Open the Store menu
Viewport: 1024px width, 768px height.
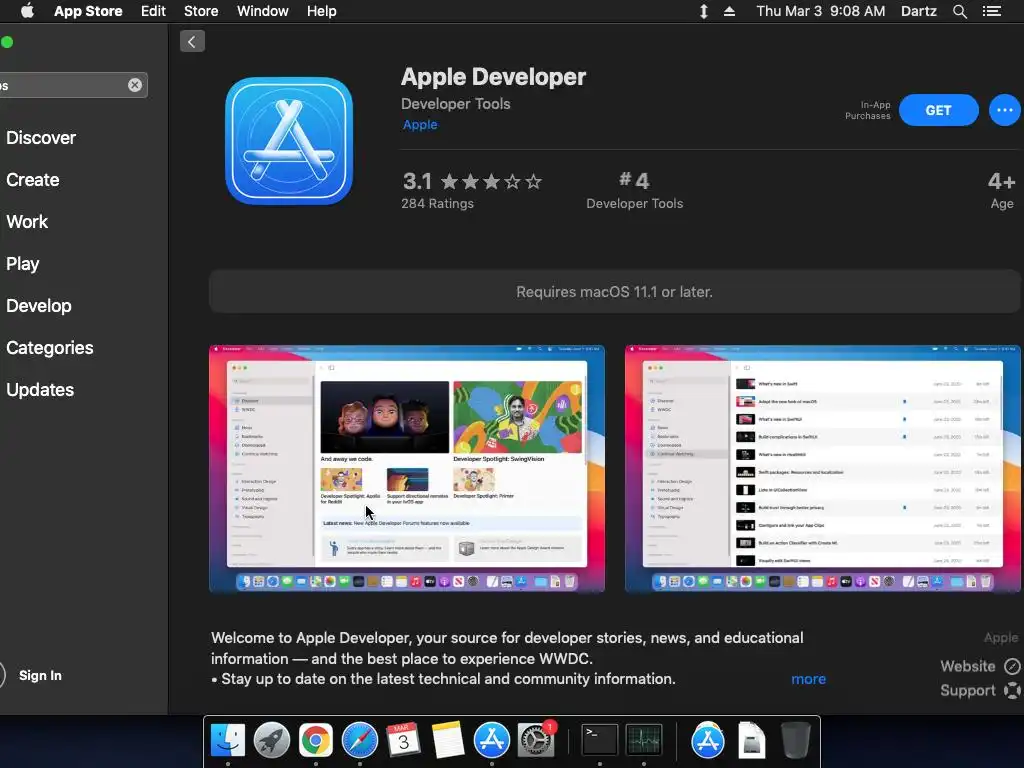pyautogui.click(x=201, y=11)
